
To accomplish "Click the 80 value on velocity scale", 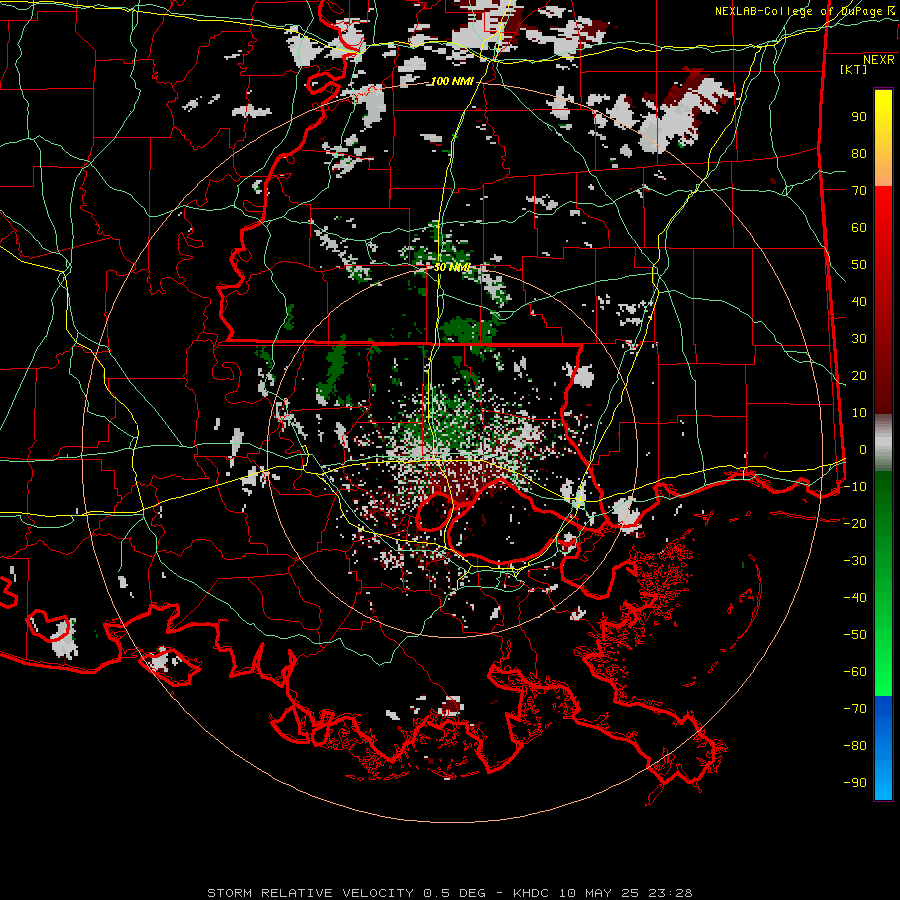I will tap(859, 154).
